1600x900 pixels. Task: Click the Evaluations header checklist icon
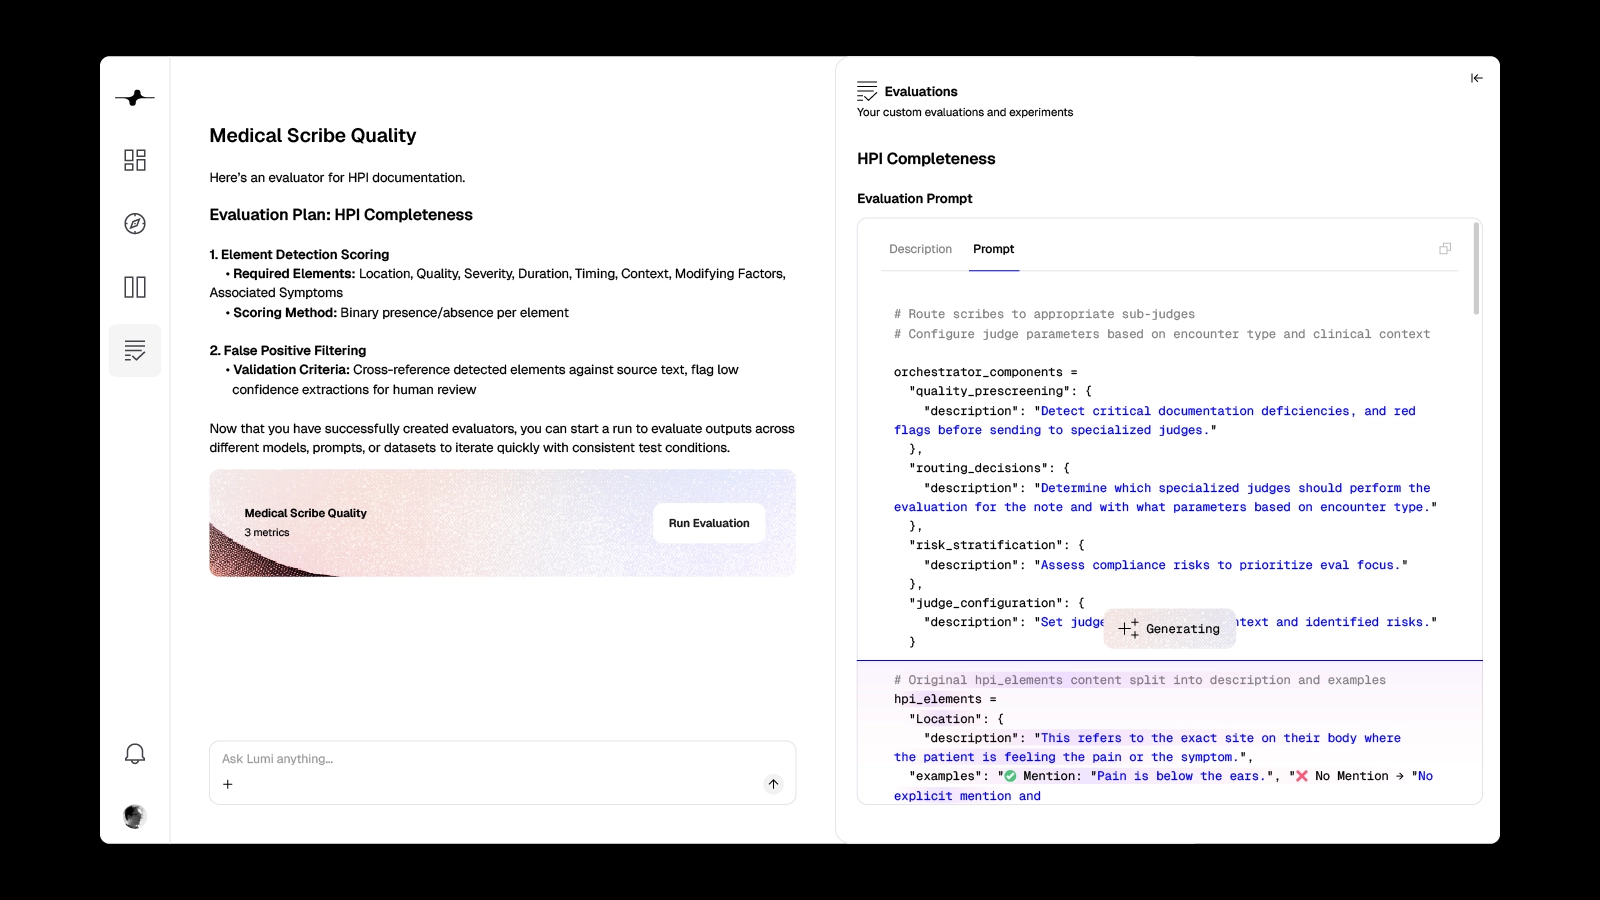[x=867, y=91]
